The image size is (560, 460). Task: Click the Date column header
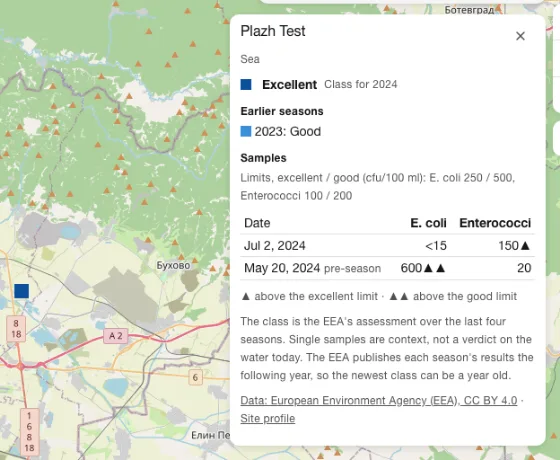[257, 223]
